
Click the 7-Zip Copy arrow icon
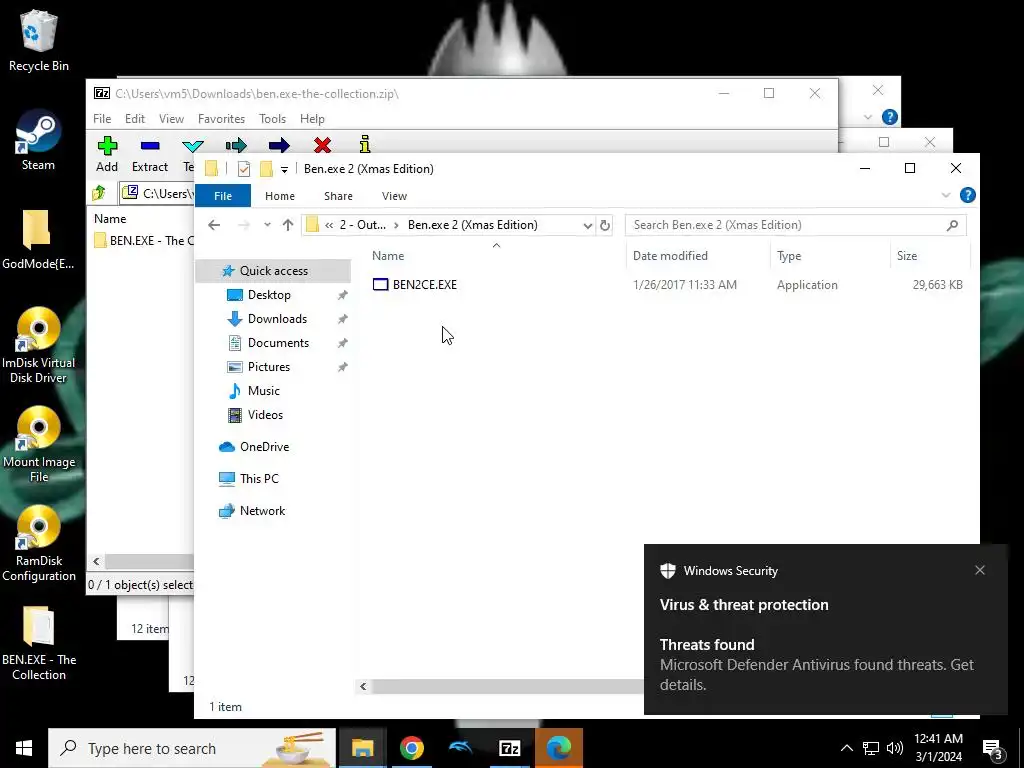(236, 145)
